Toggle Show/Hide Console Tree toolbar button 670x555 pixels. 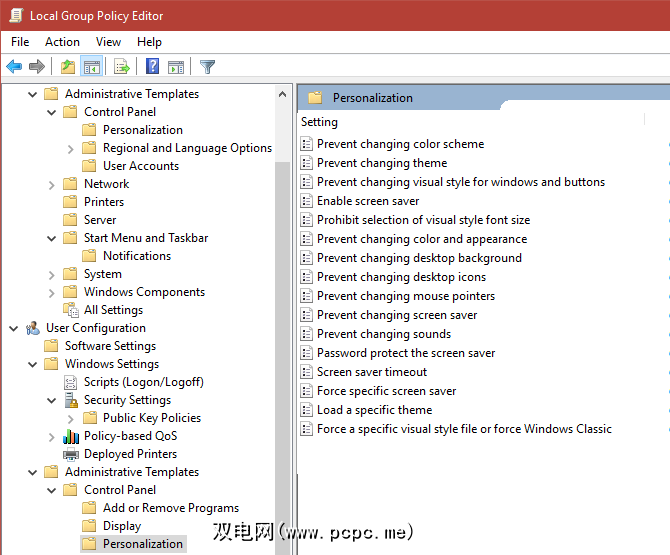click(x=91, y=67)
